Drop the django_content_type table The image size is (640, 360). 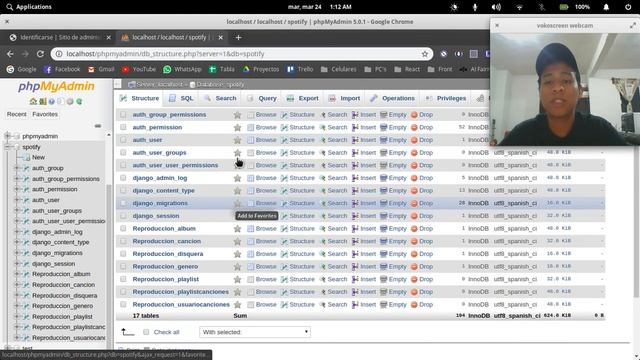point(422,191)
